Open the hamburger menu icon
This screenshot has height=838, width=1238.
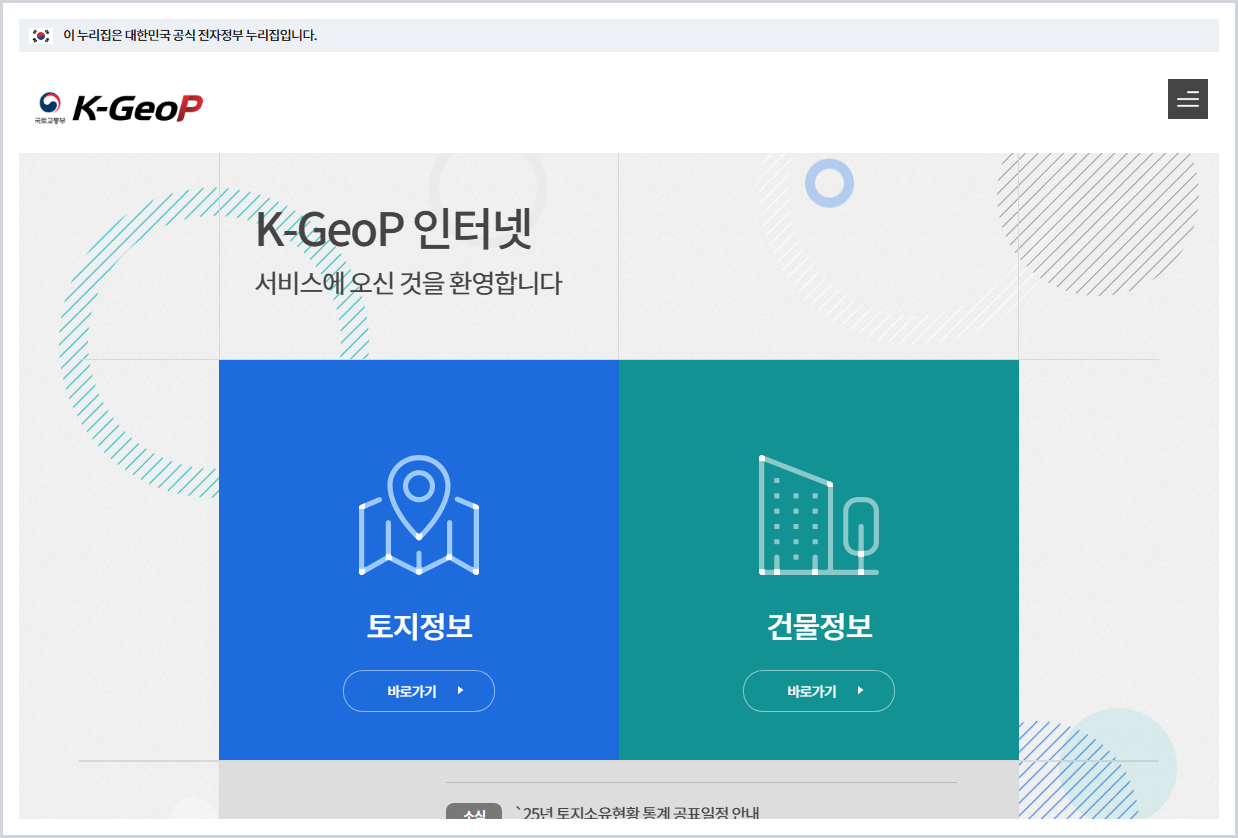pyautogui.click(x=1187, y=99)
